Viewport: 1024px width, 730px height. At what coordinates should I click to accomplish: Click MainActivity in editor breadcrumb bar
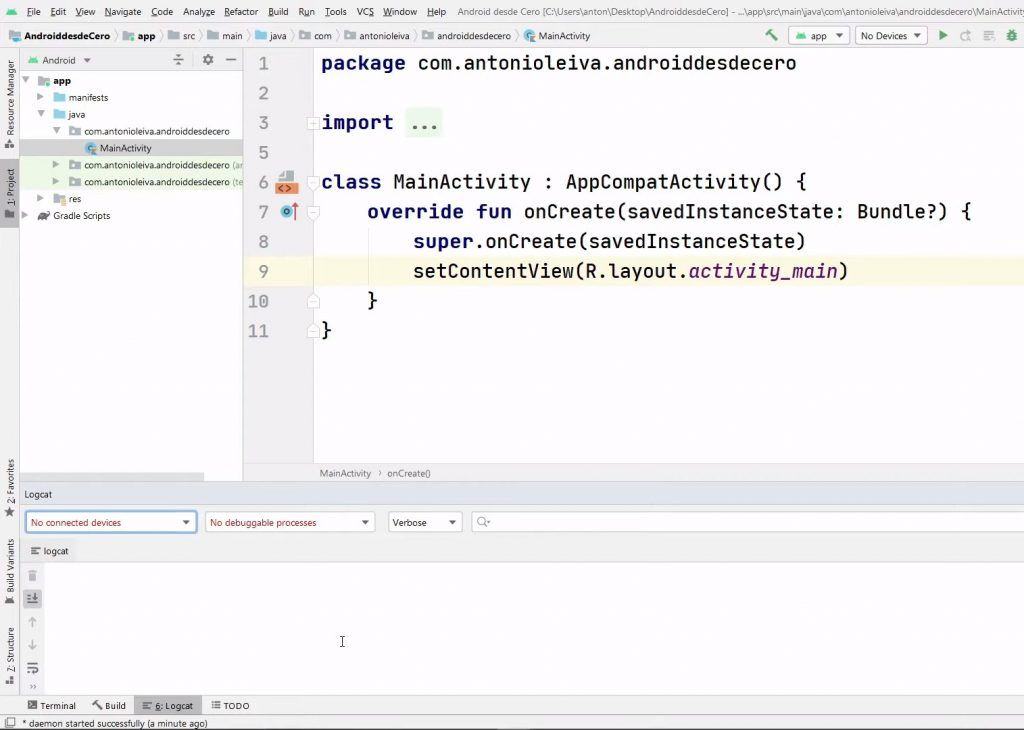[345, 473]
